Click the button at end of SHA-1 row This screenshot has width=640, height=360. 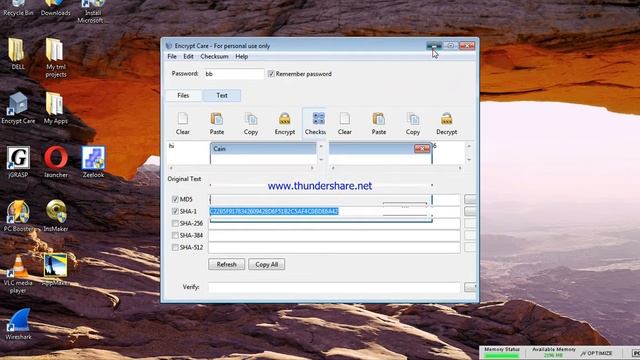click(470, 211)
